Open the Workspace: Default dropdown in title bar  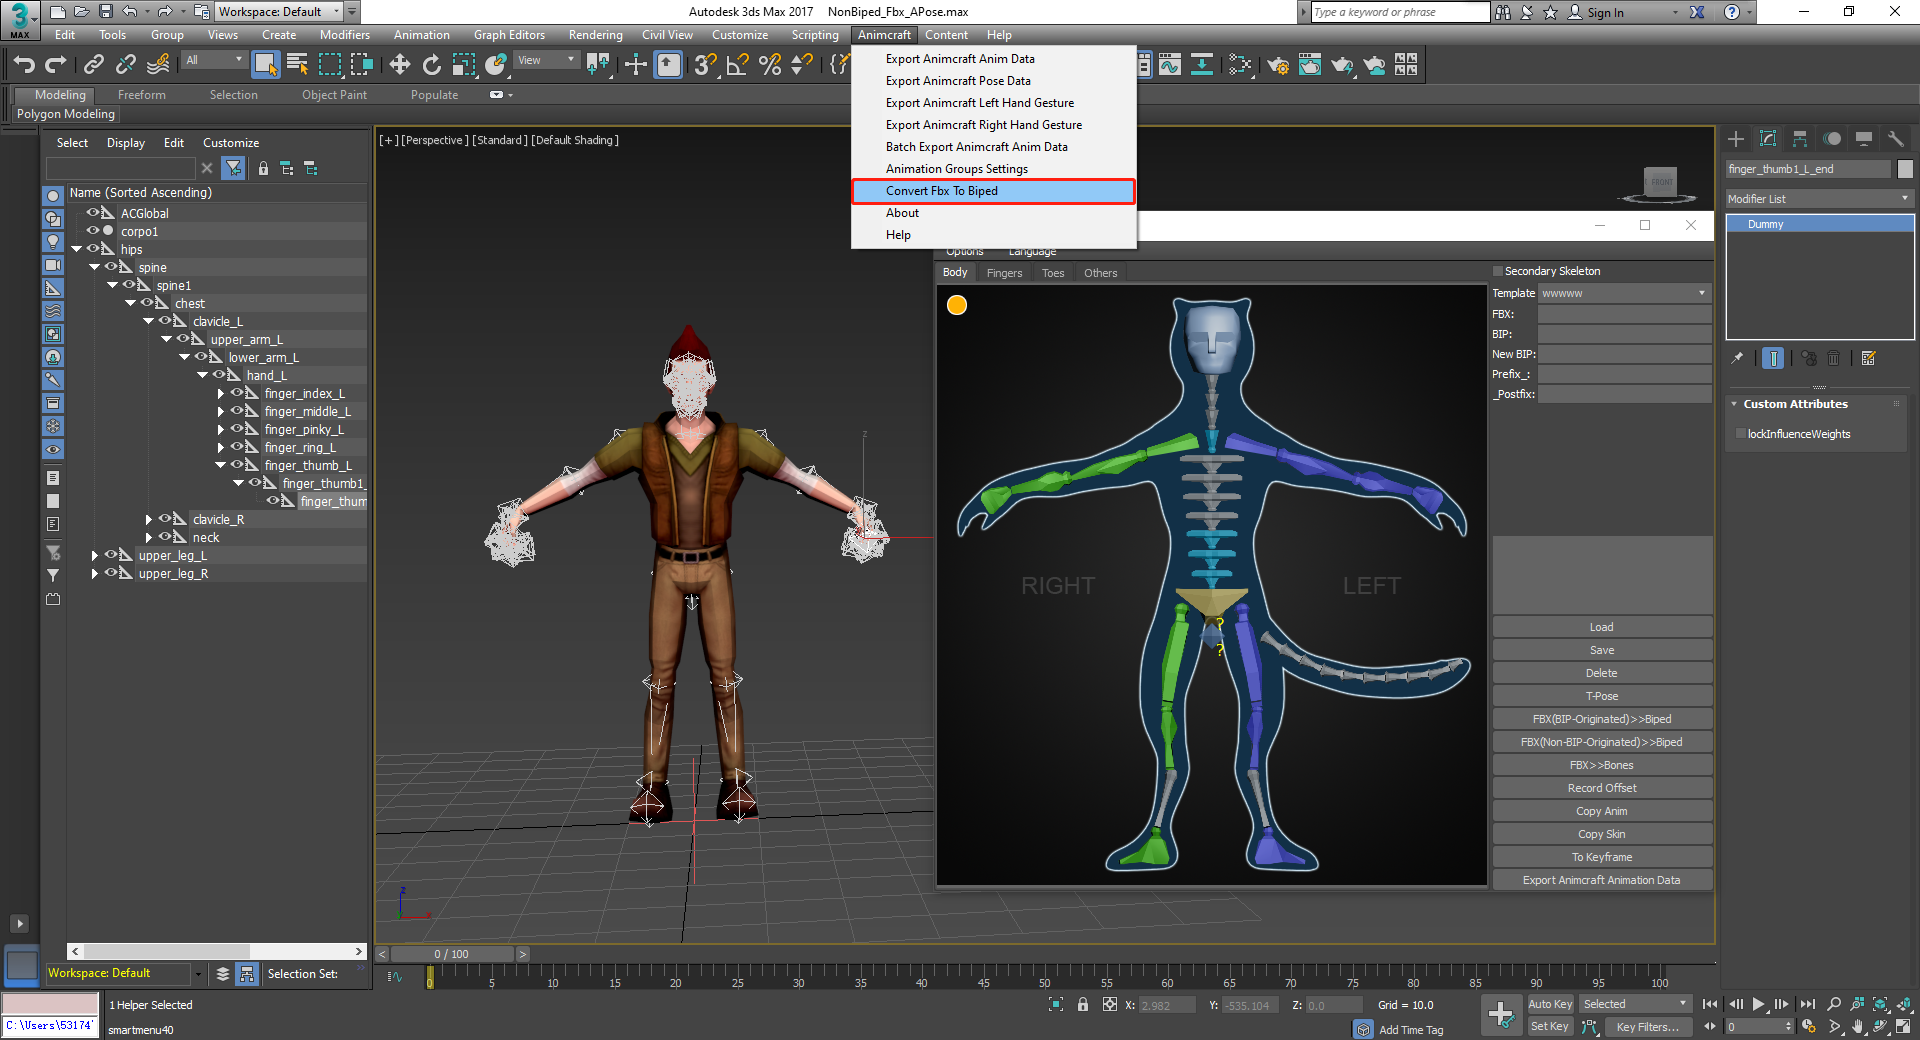(280, 12)
